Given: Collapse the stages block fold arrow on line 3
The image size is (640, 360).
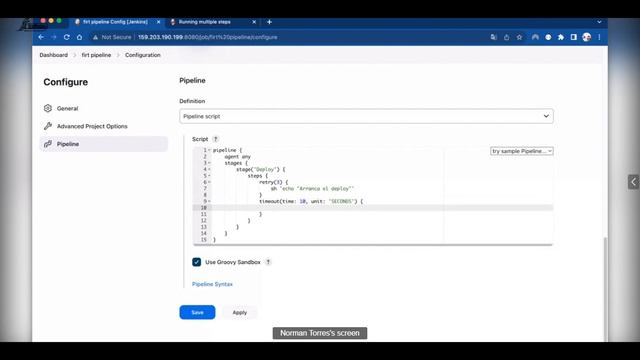Looking at the screenshot, I should coord(209,163).
